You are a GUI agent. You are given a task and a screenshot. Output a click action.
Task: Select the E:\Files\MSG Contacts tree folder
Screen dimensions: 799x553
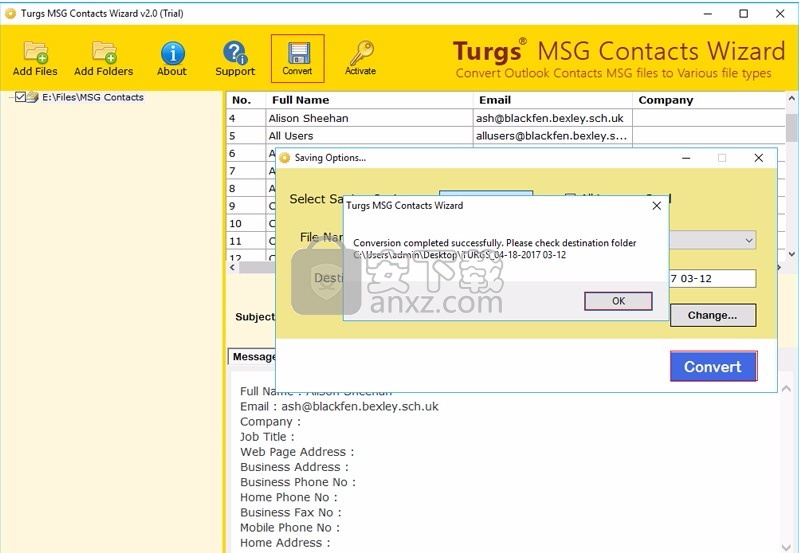[x=93, y=97]
